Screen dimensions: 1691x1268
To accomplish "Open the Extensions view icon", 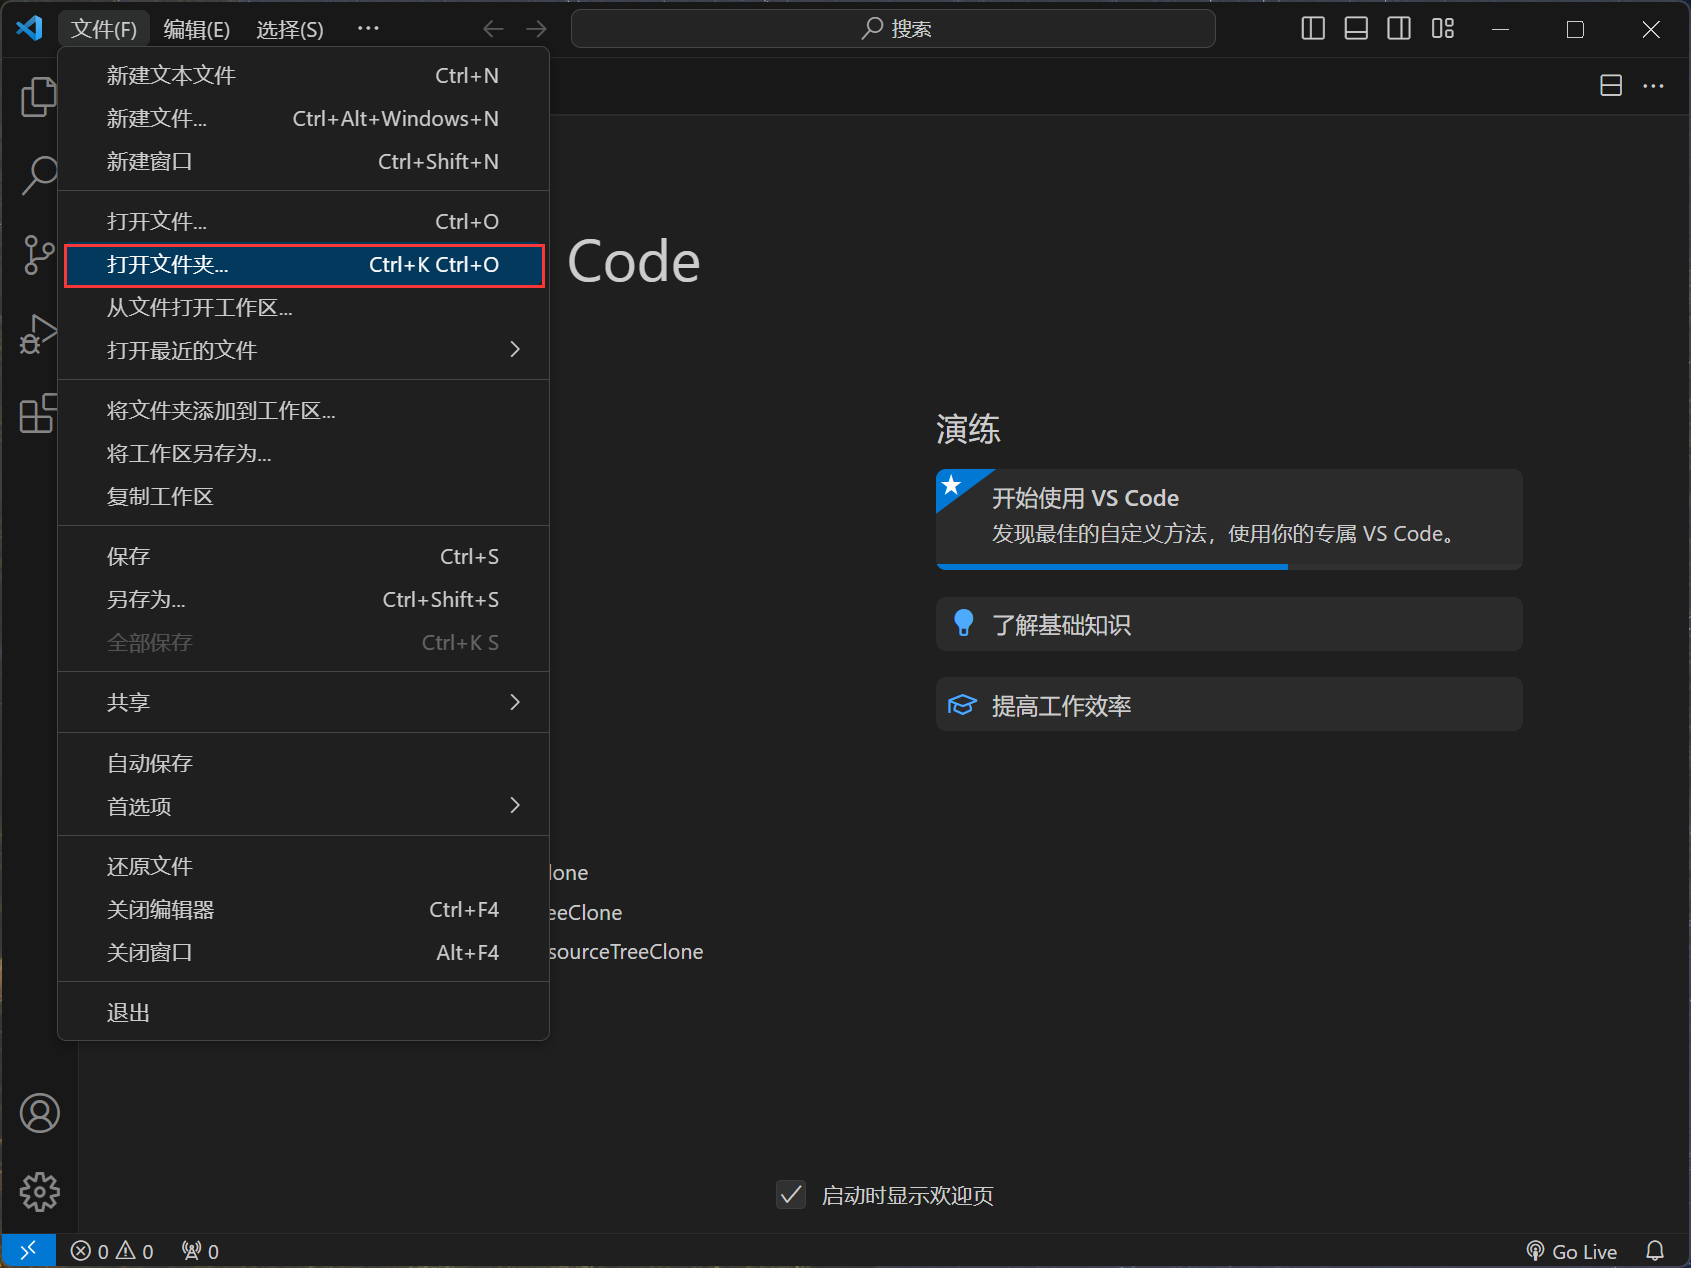I will pyautogui.click(x=39, y=413).
